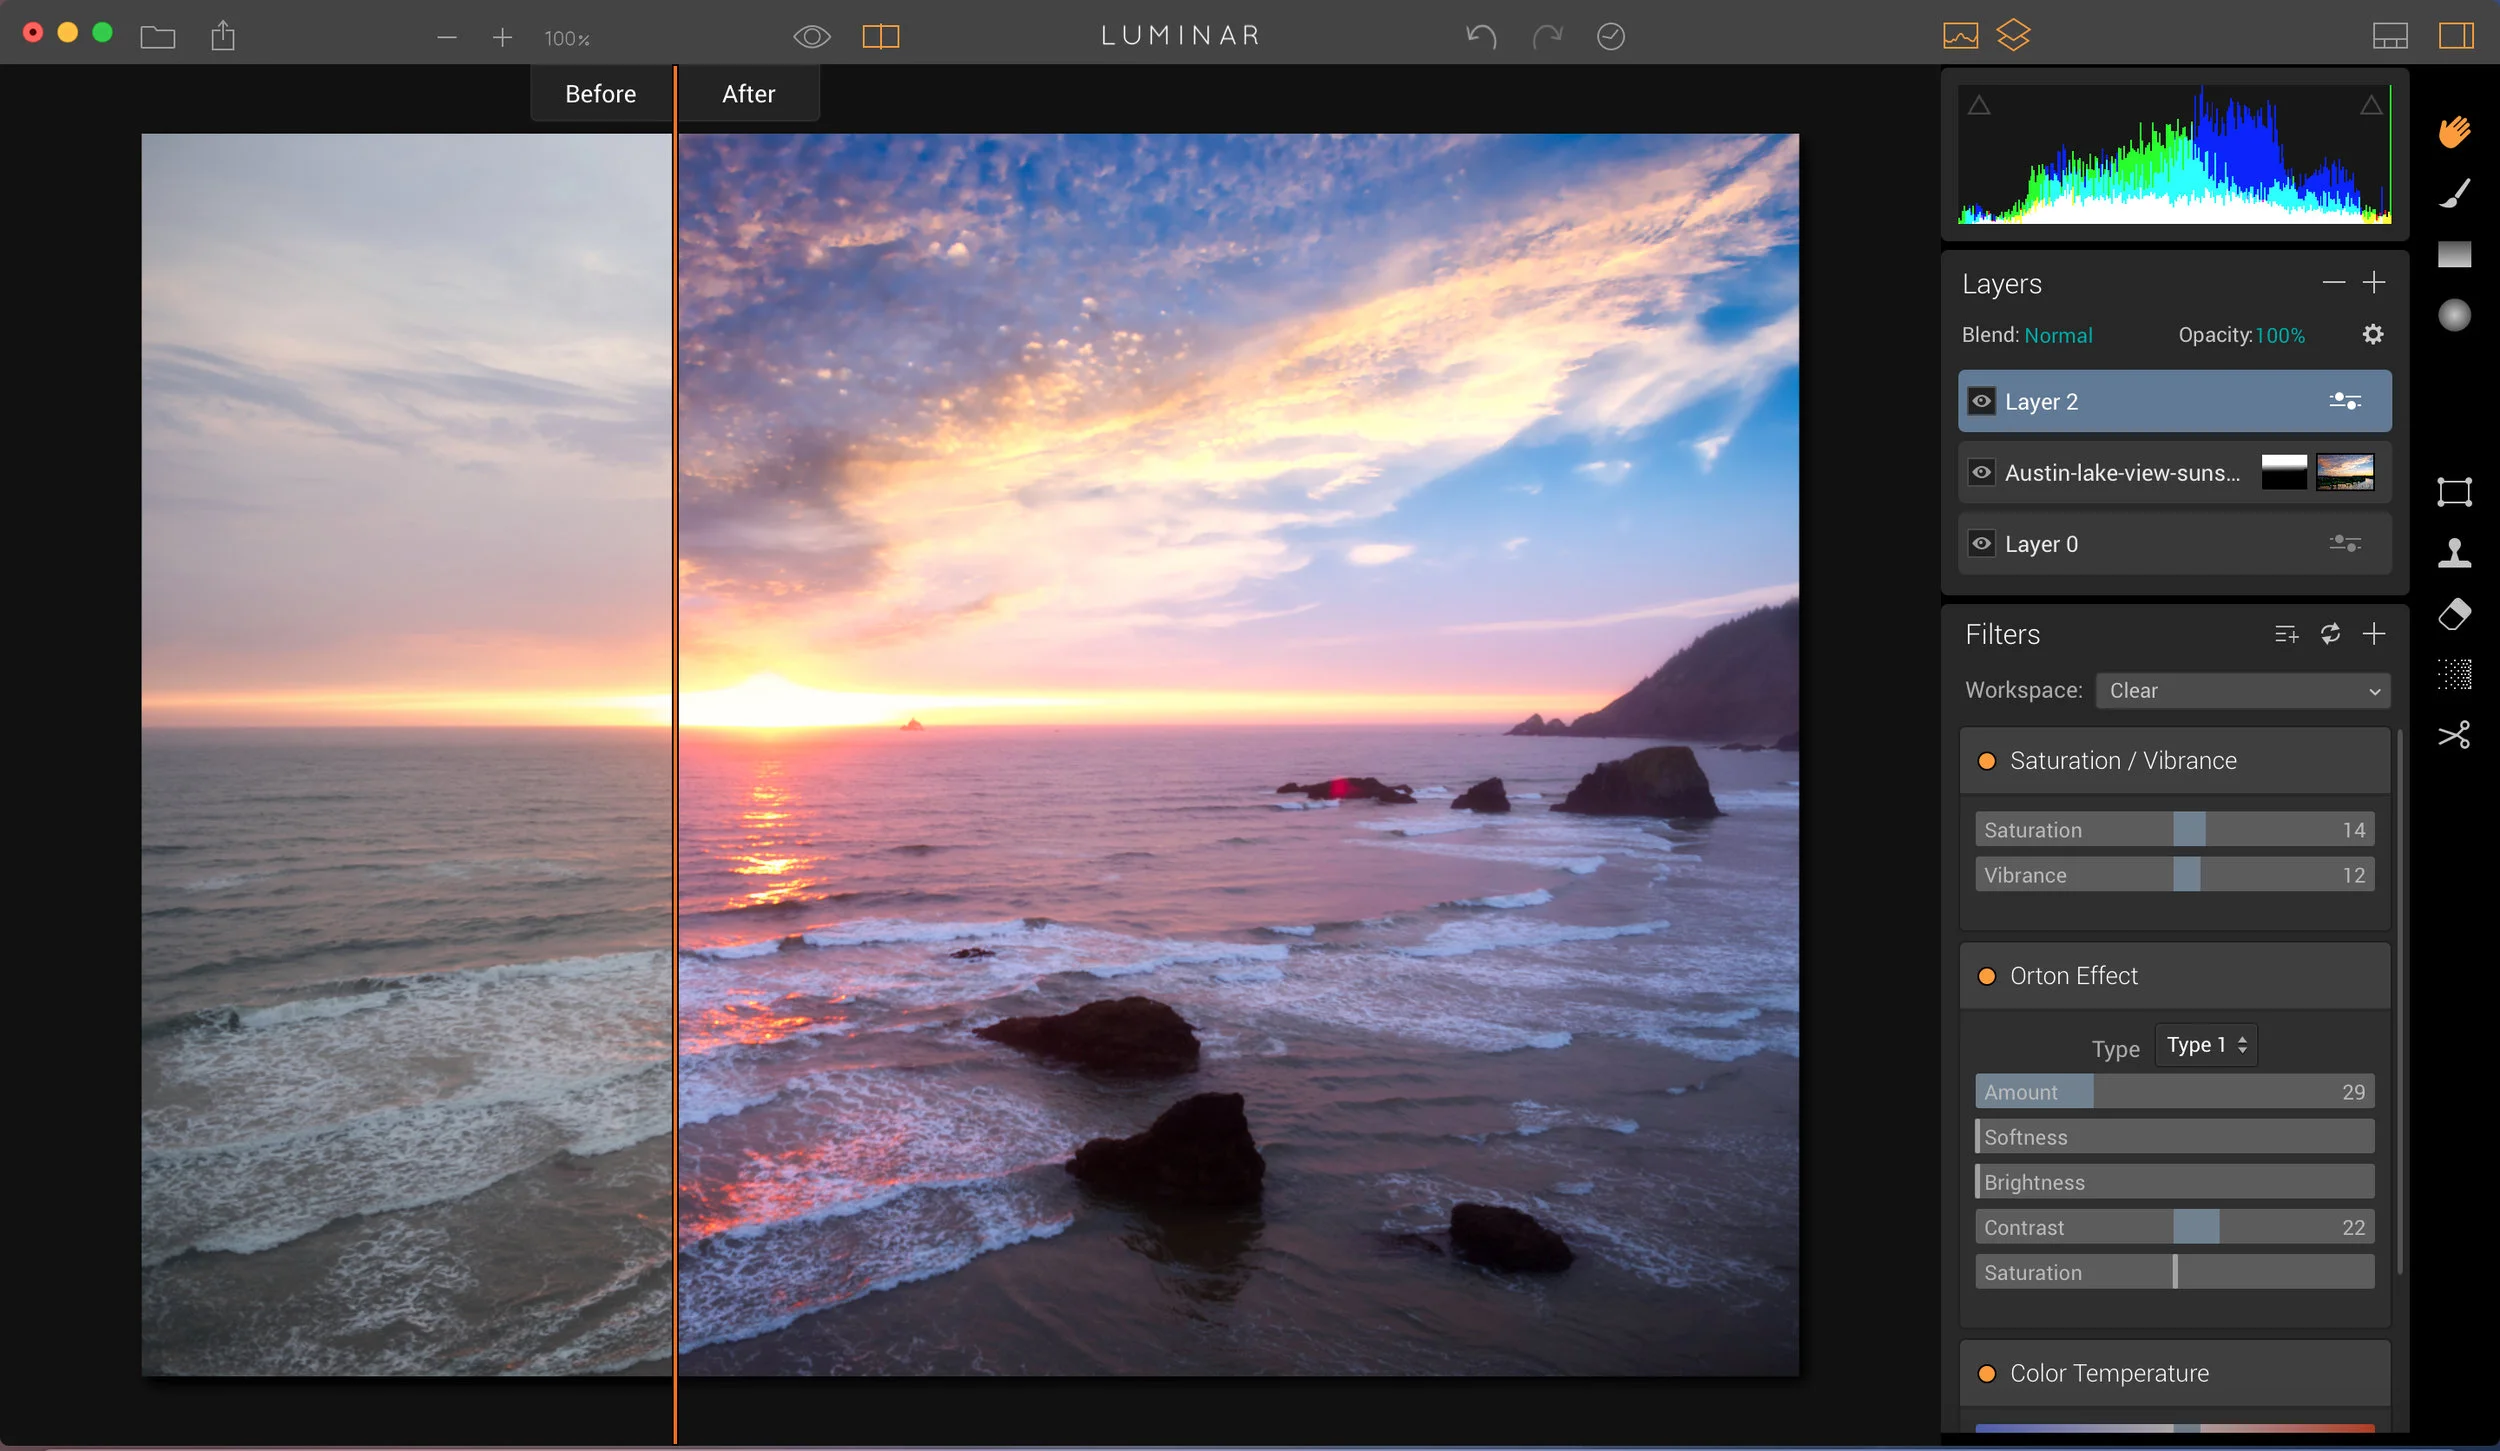Select the After tab
The image size is (2500, 1451).
(749, 94)
